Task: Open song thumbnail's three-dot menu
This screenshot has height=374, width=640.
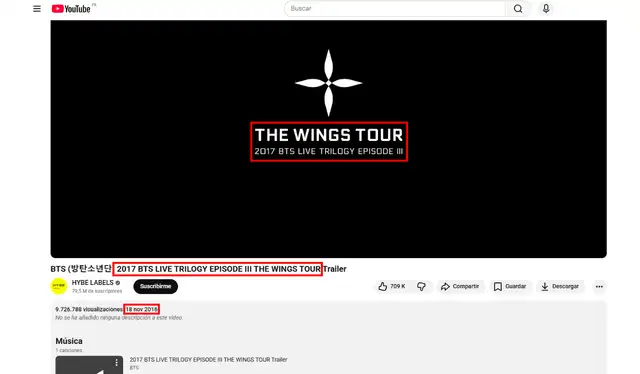Action: tap(116, 363)
